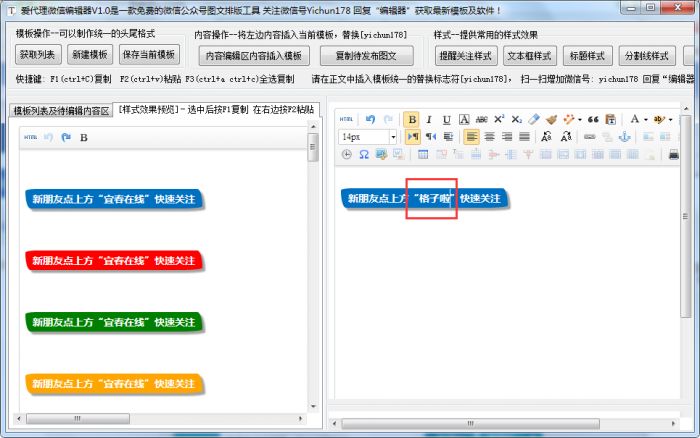
Task: Align text left
Action: 471,137
